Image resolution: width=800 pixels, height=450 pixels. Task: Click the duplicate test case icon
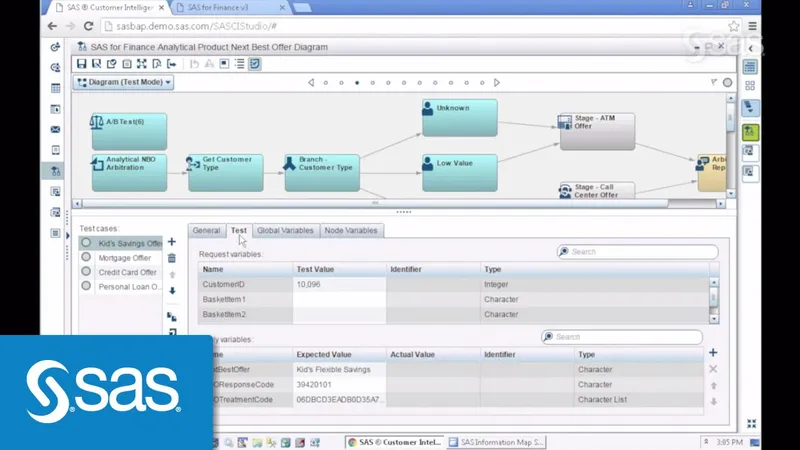[x=172, y=317]
